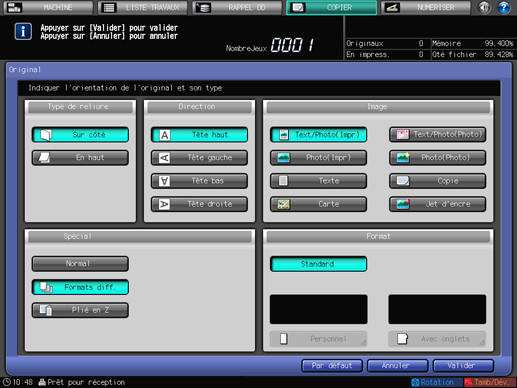The height and width of the screenshot is (388, 517).
Task: Click the Photo(Impr) landscape icon
Action: point(283,158)
